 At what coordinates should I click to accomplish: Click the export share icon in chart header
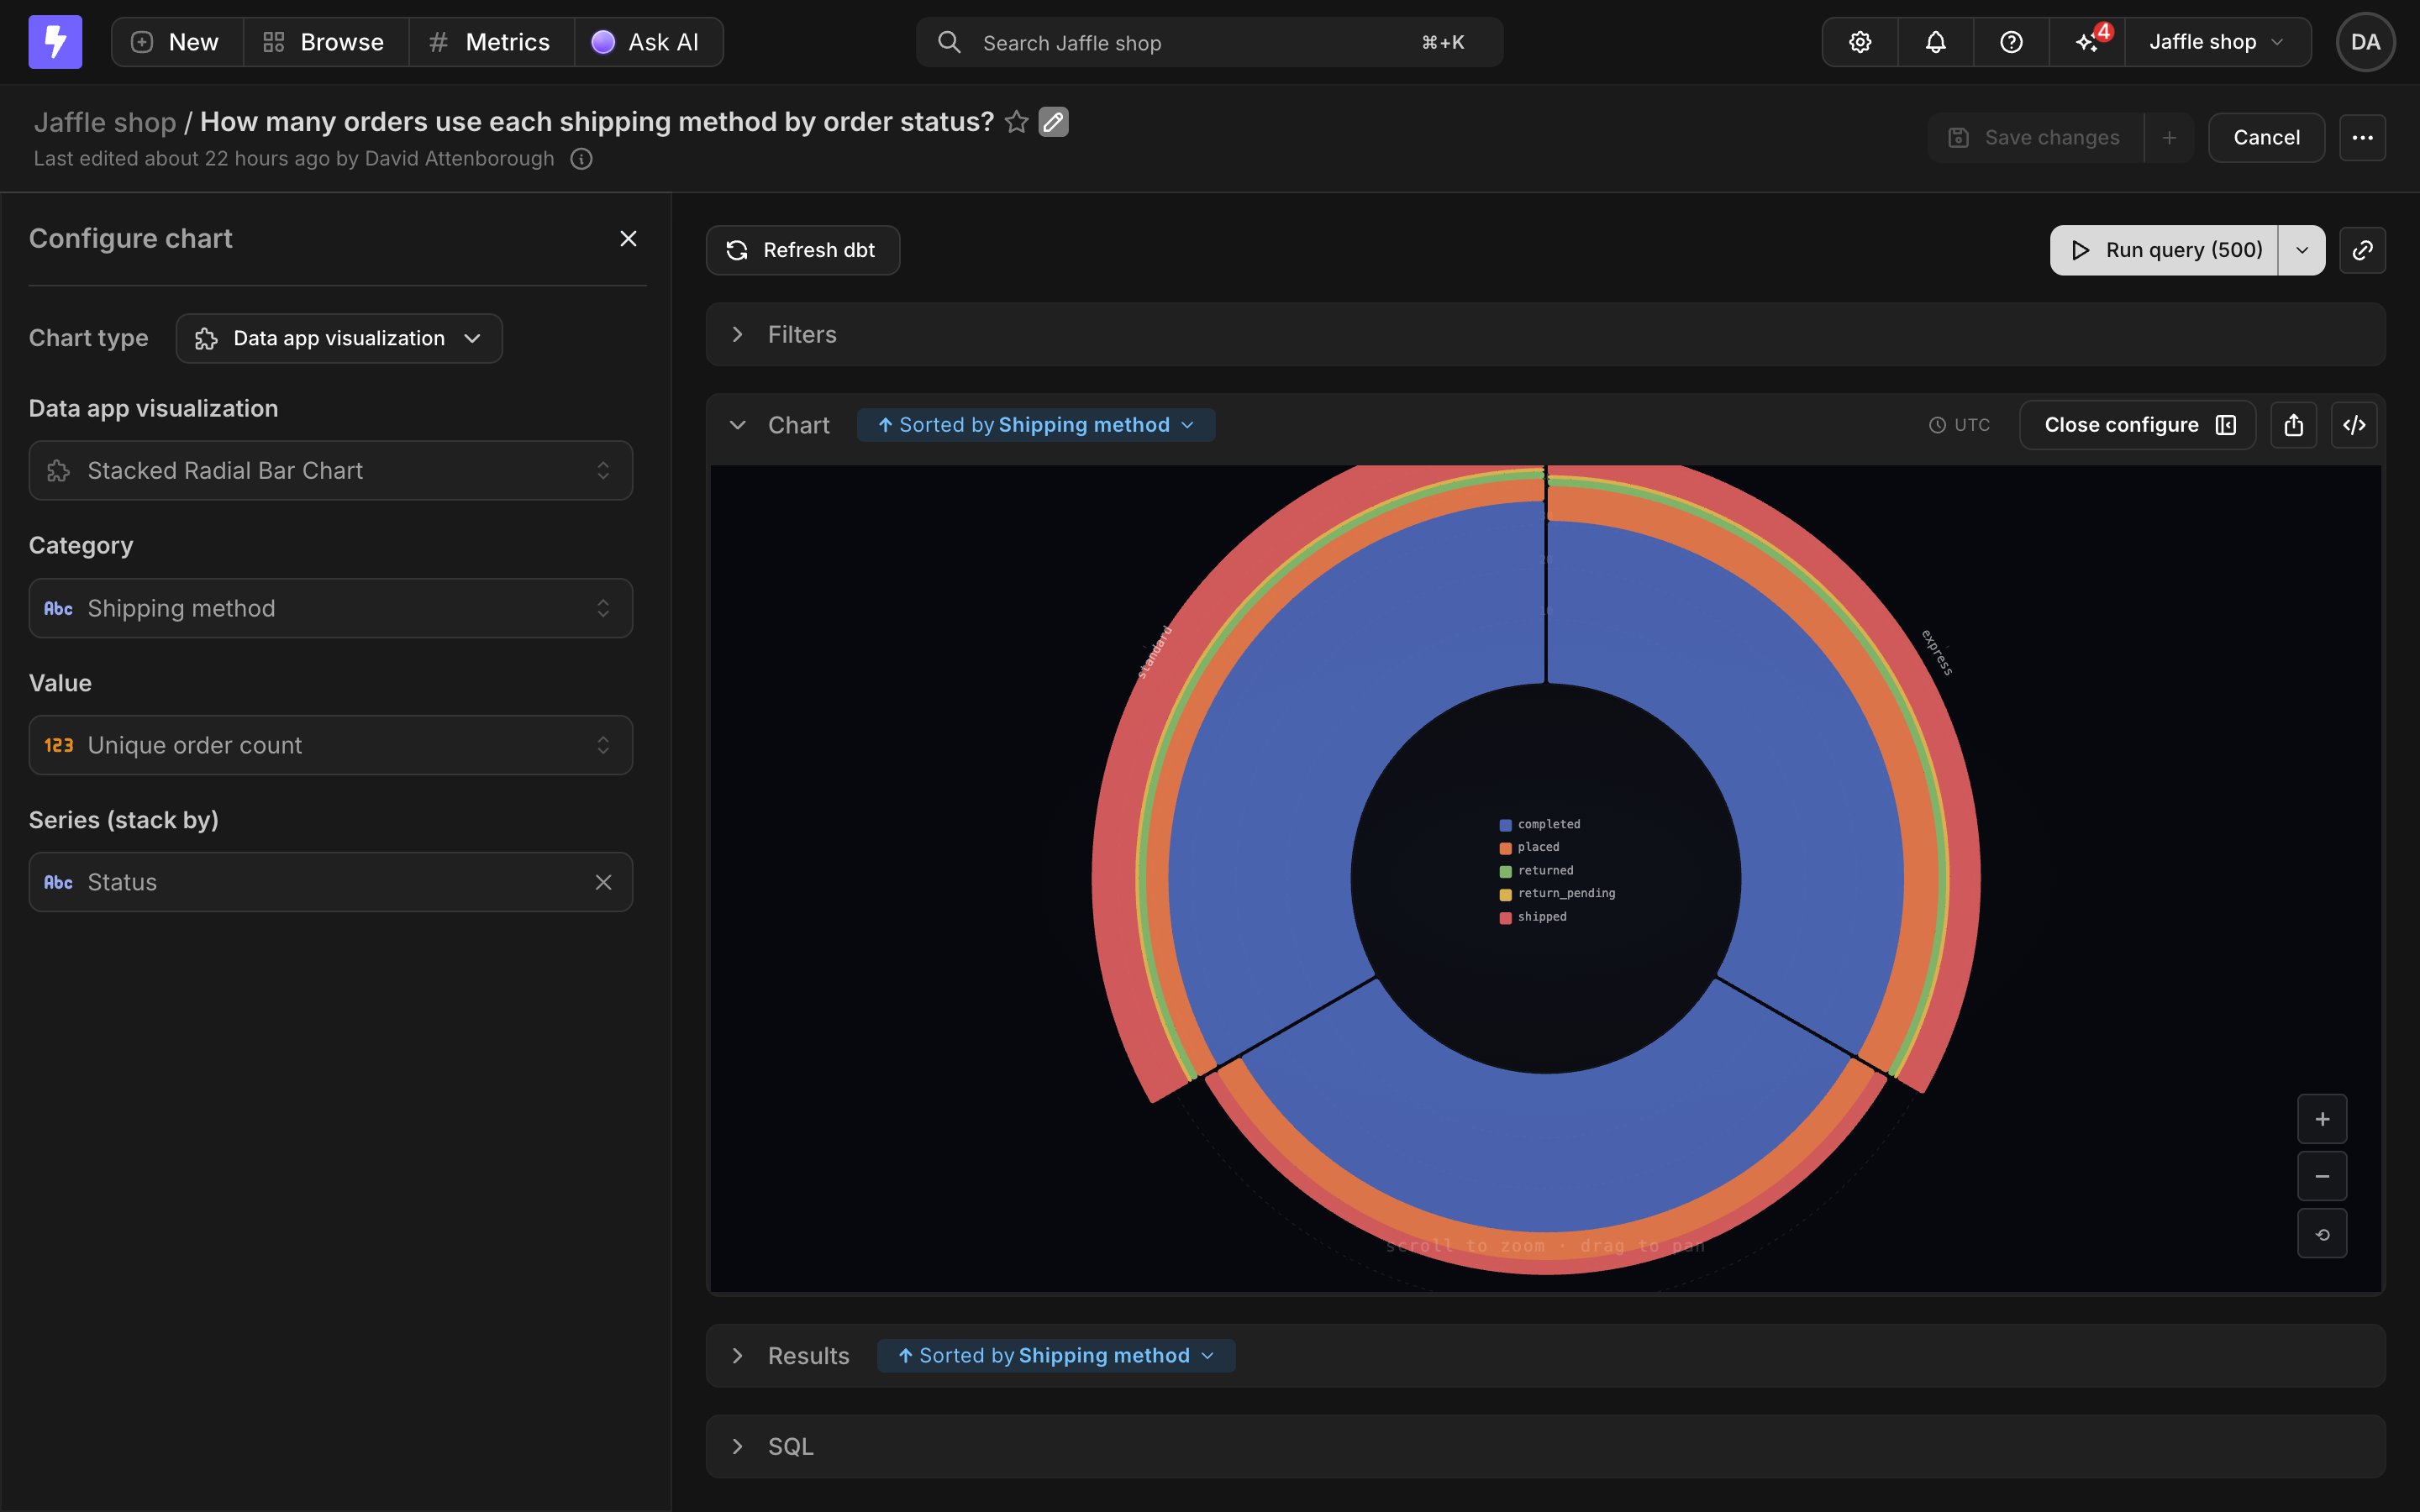point(2293,425)
